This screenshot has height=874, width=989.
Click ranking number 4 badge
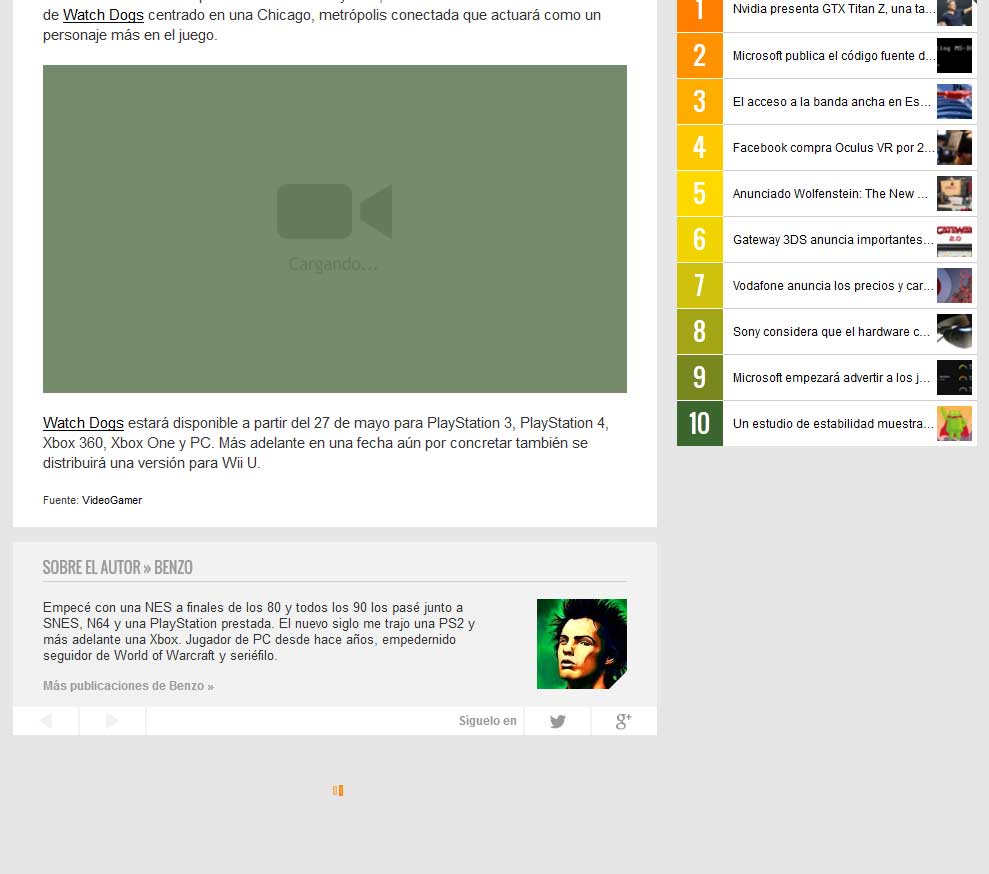(699, 148)
